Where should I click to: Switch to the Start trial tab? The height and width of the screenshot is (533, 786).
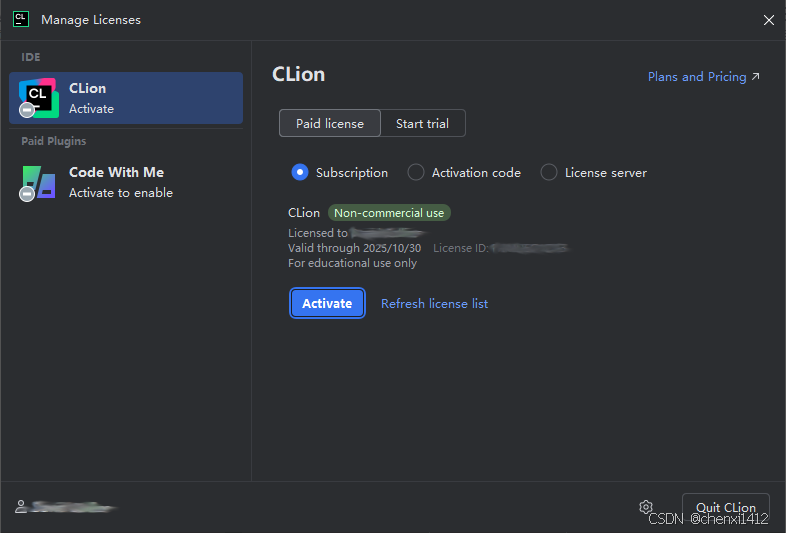click(423, 123)
